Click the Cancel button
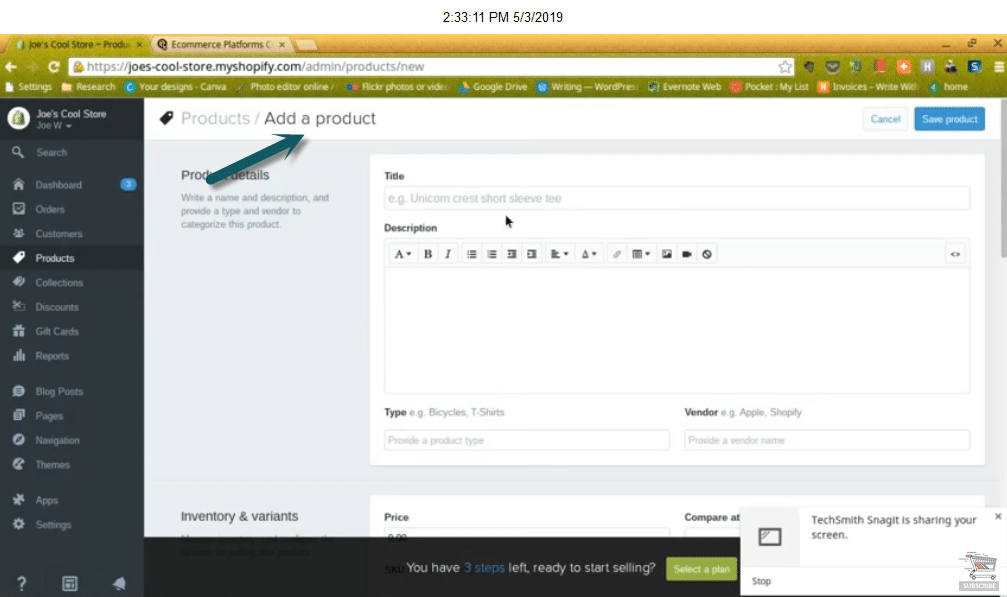This screenshot has width=1007, height=597. click(x=885, y=119)
